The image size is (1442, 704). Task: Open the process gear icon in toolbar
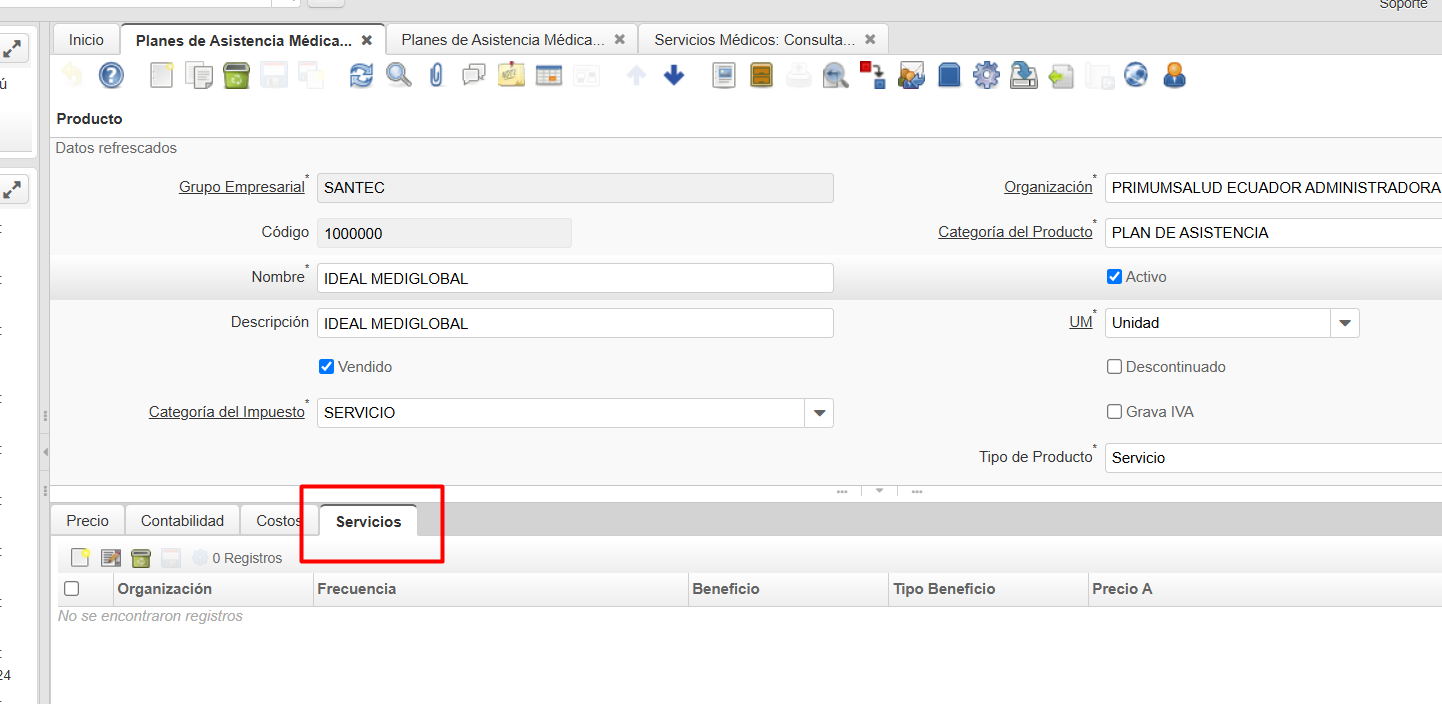(986, 75)
